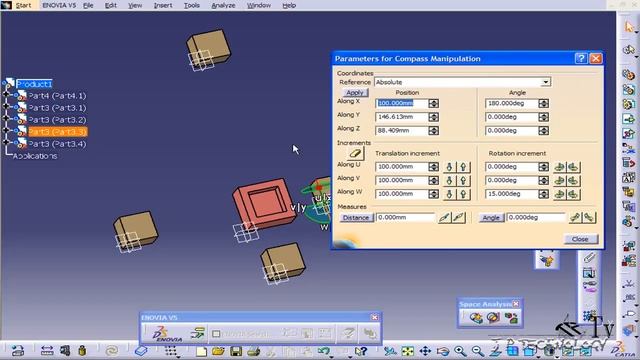Rotate negatively about V icon
The image size is (640, 360).
click(x=560, y=180)
